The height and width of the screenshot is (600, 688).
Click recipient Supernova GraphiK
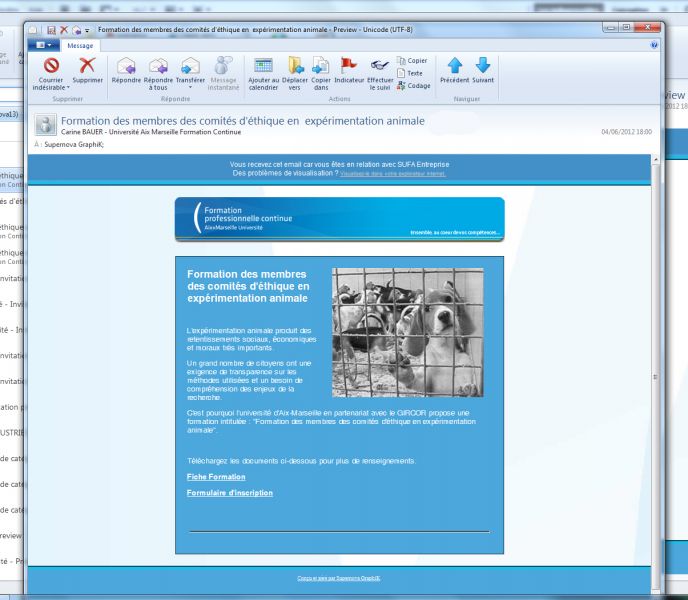coord(74,144)
